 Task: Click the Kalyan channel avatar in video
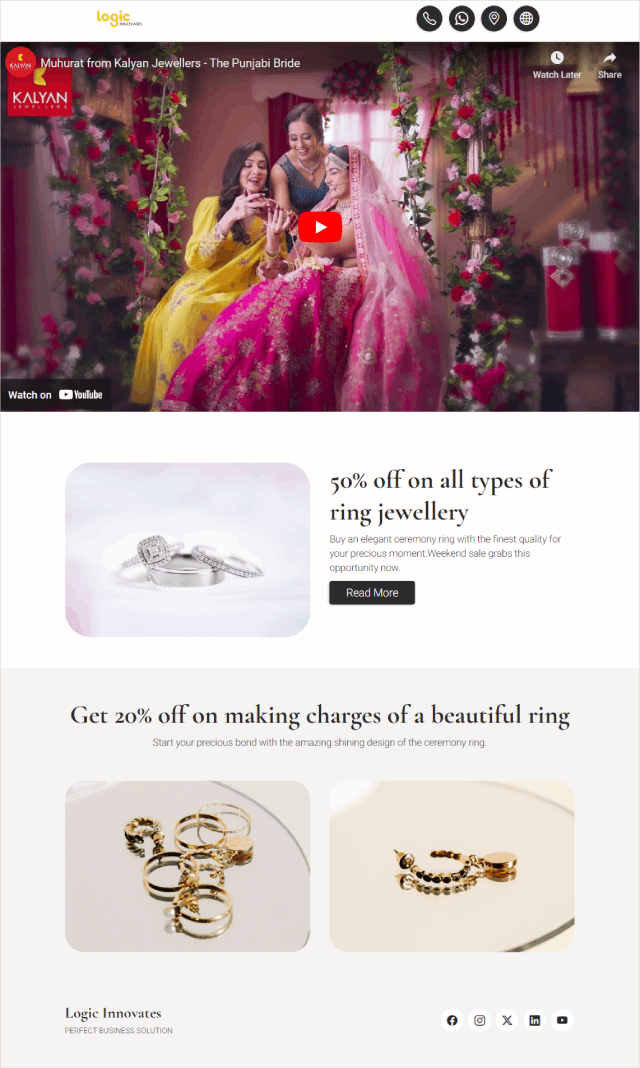(20, 63)
